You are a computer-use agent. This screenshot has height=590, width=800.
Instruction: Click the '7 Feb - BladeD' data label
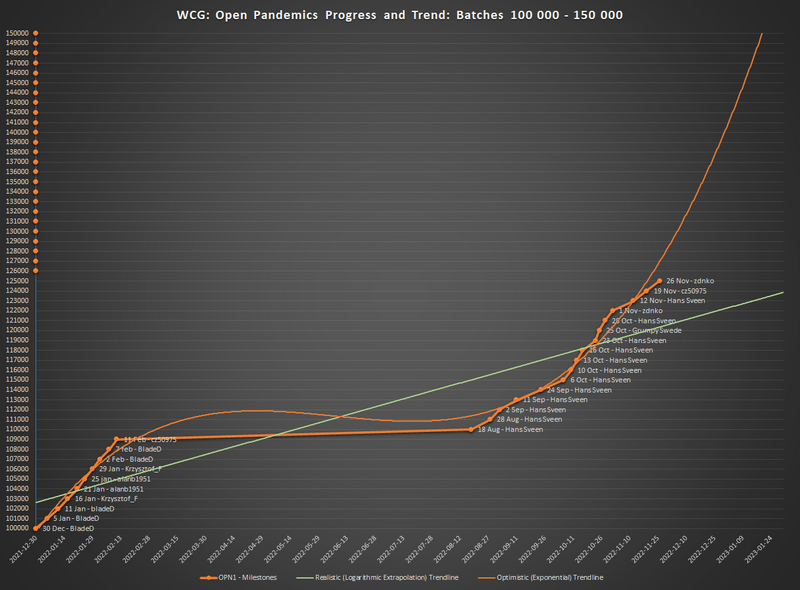pyautogui.click(x=138, y=449)
